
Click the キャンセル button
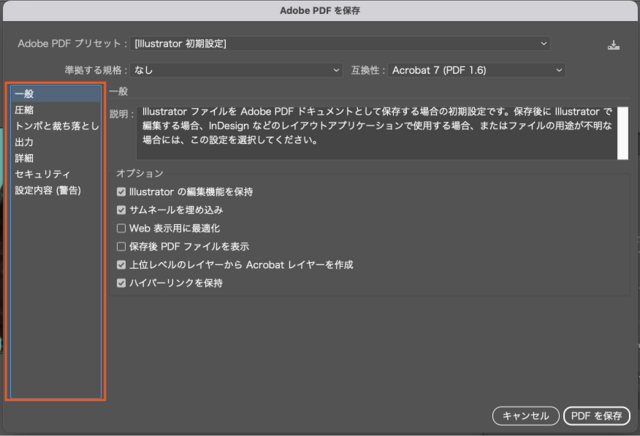coord(526,416)
